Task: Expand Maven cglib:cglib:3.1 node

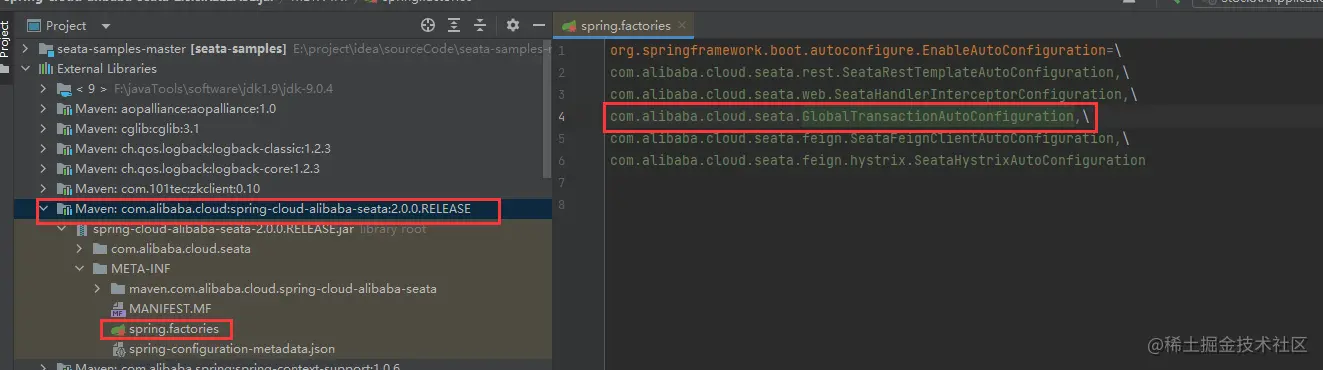Action: coord(44,129)
